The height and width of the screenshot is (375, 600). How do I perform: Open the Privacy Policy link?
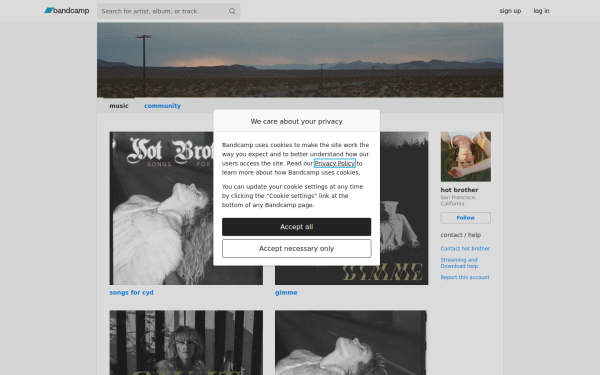point(334,163)
